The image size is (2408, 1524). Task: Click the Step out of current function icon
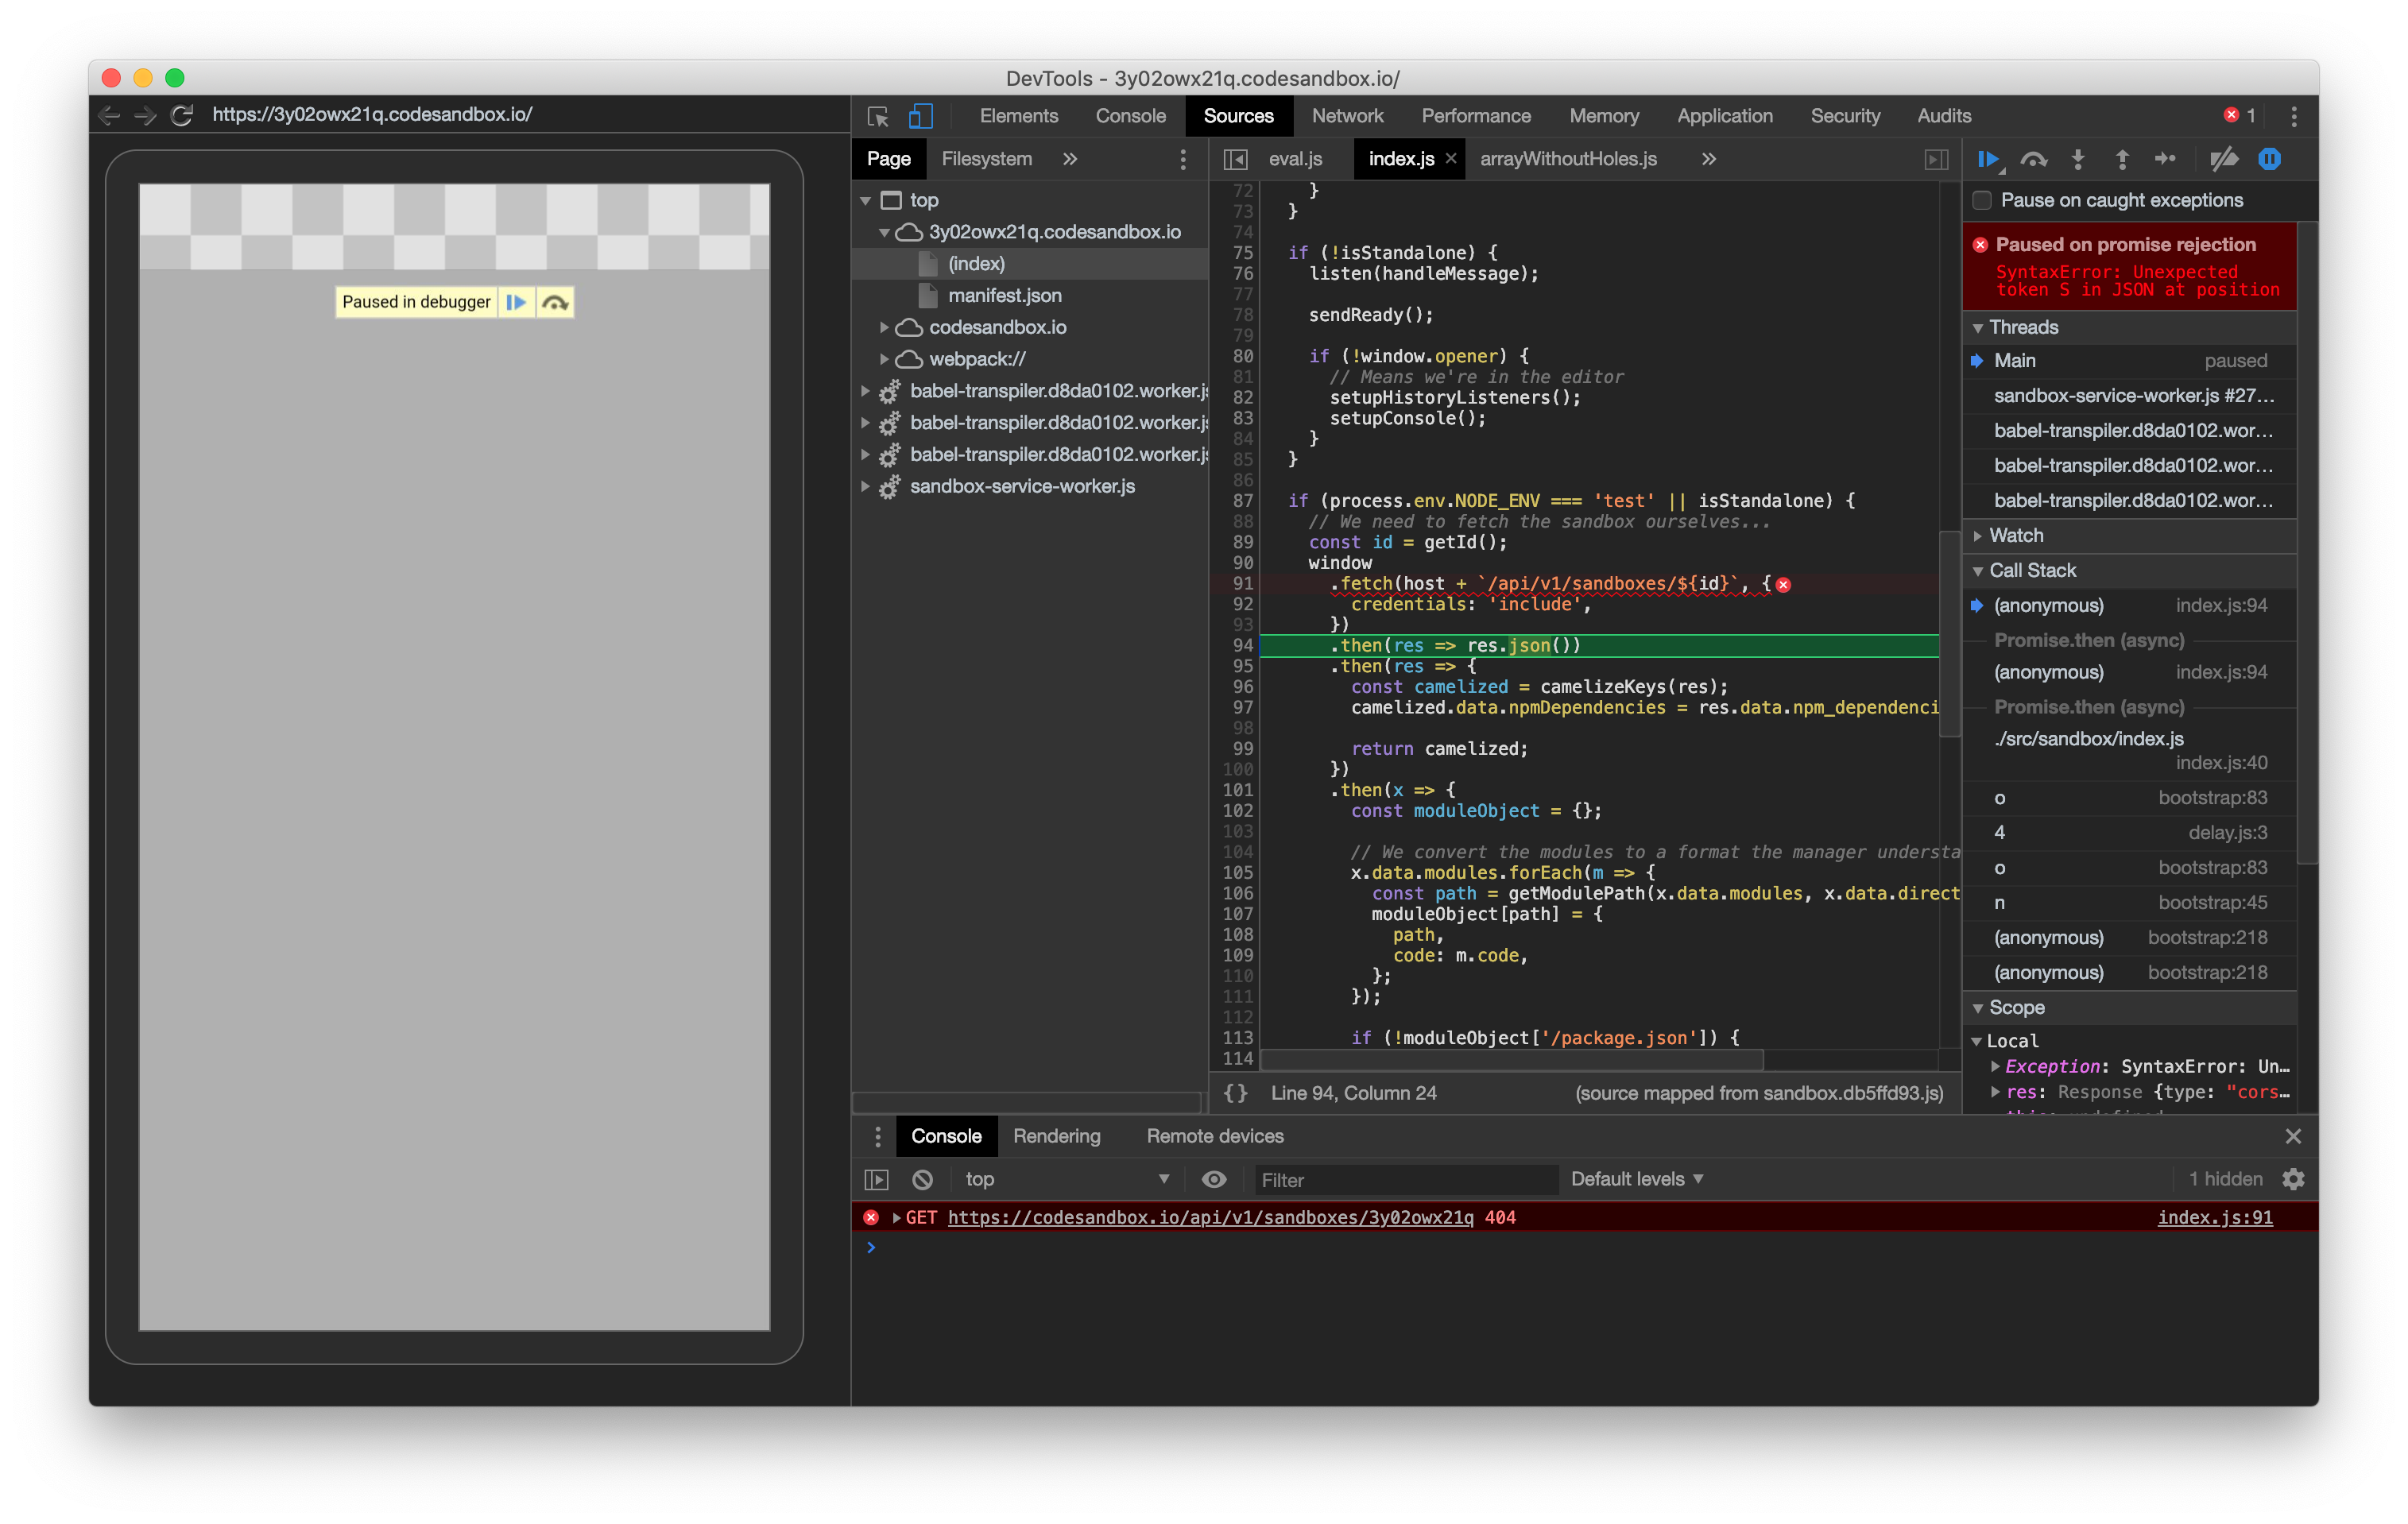2121,159
